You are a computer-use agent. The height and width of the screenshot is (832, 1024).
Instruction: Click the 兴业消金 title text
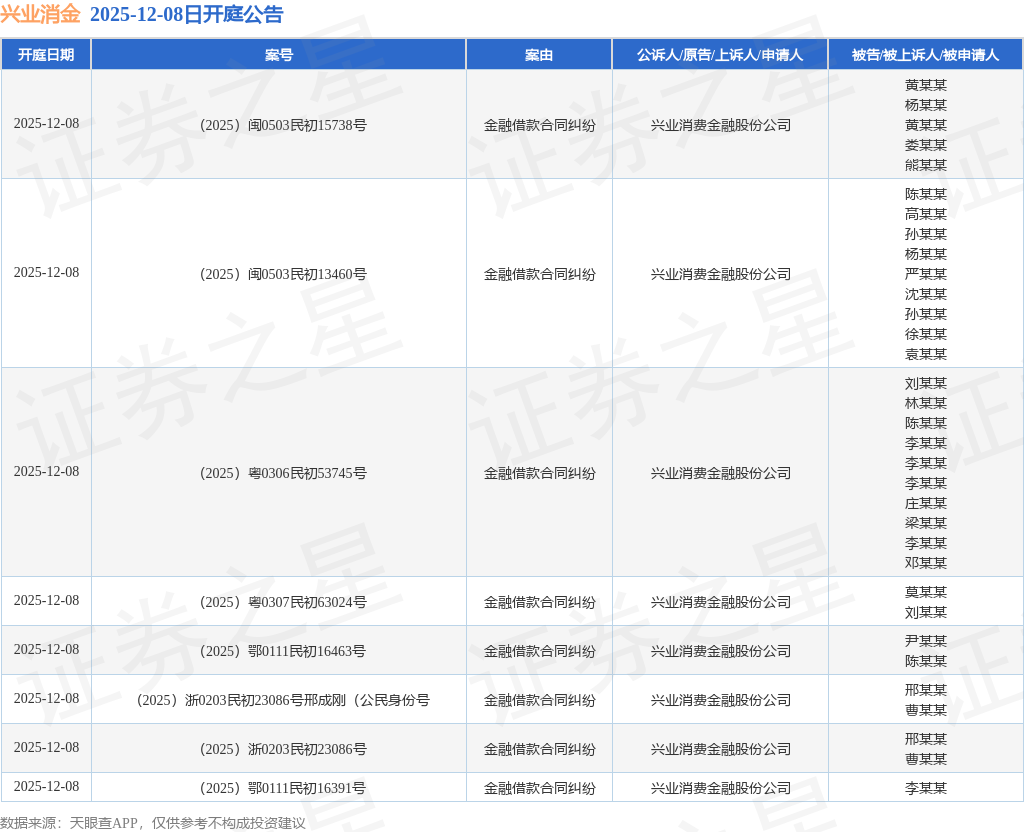(40, 14)
